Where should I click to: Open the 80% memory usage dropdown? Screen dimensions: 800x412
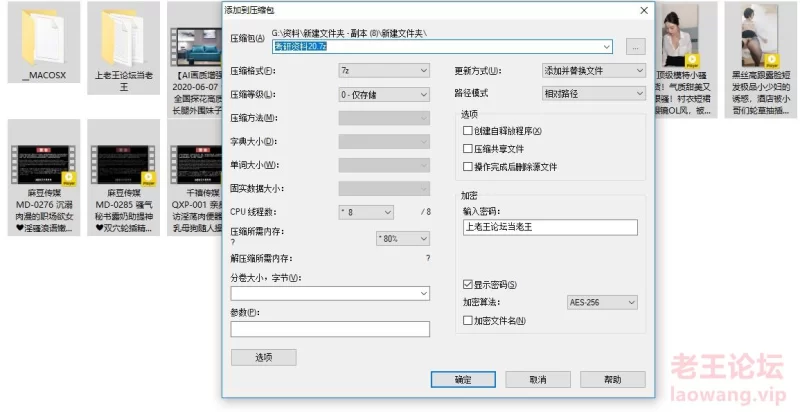click(x=403, y=238)
